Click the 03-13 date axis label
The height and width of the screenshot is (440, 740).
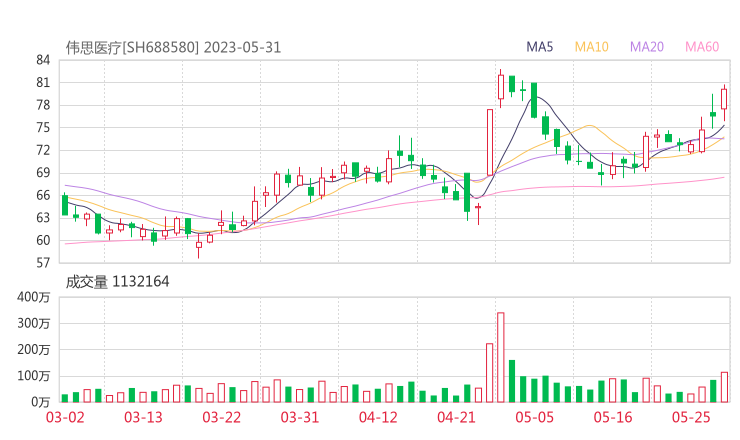click(143, 417)
